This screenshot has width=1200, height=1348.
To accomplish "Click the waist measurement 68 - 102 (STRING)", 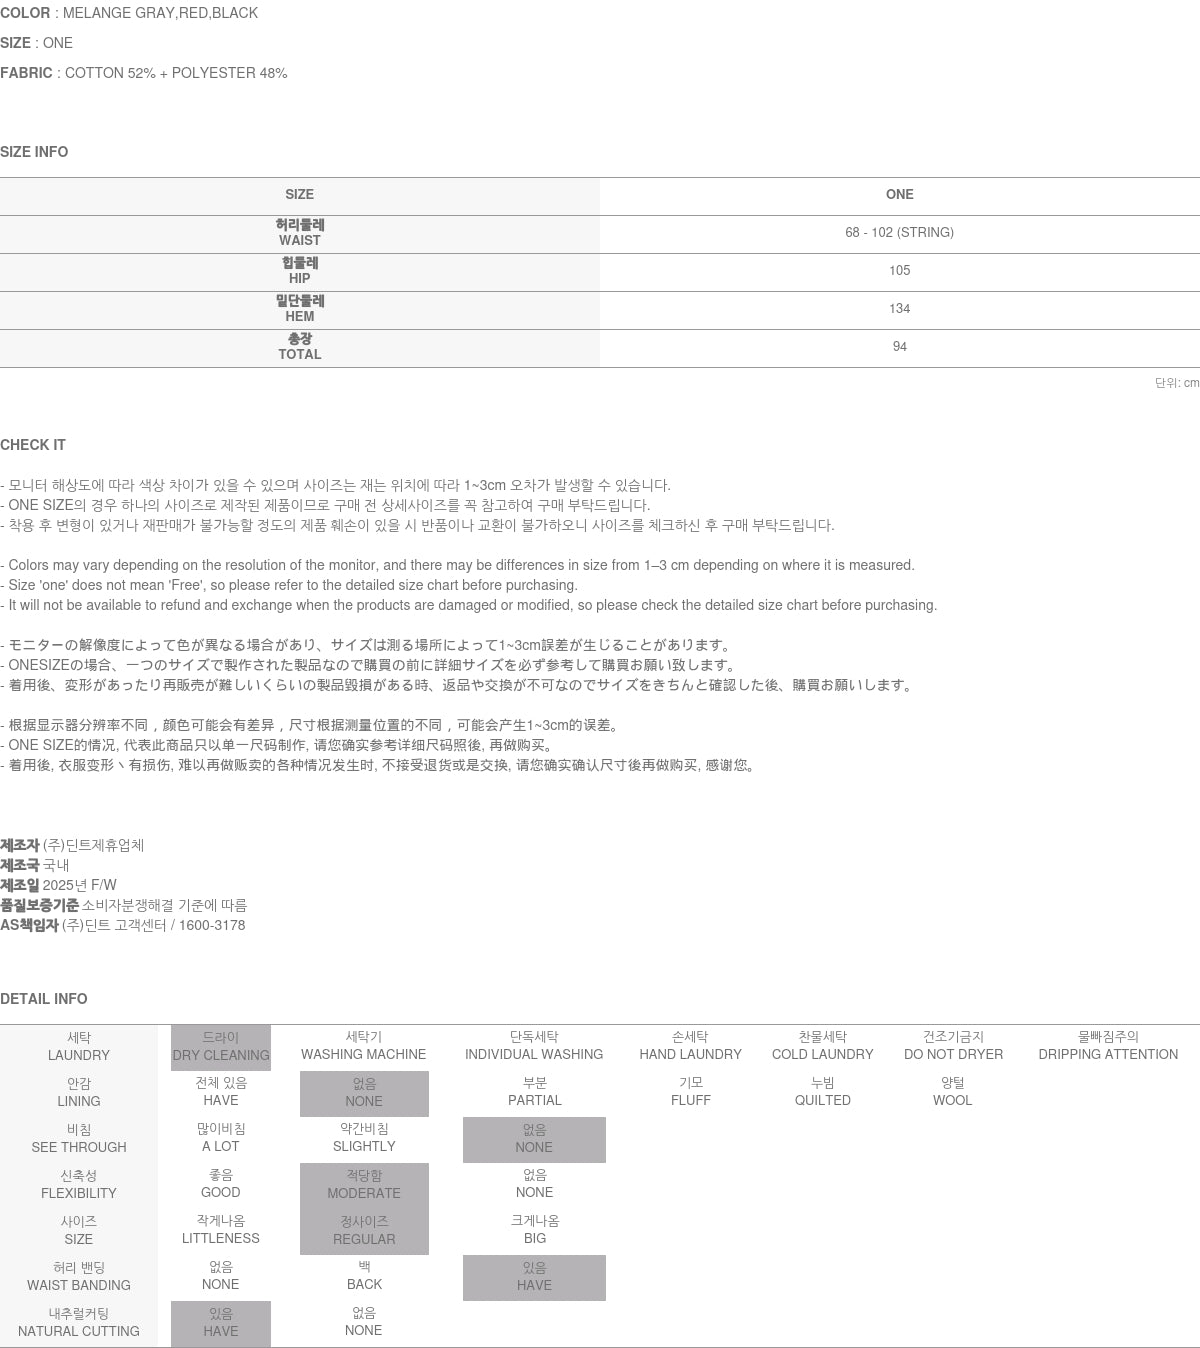I will click(x=899, y=233).
